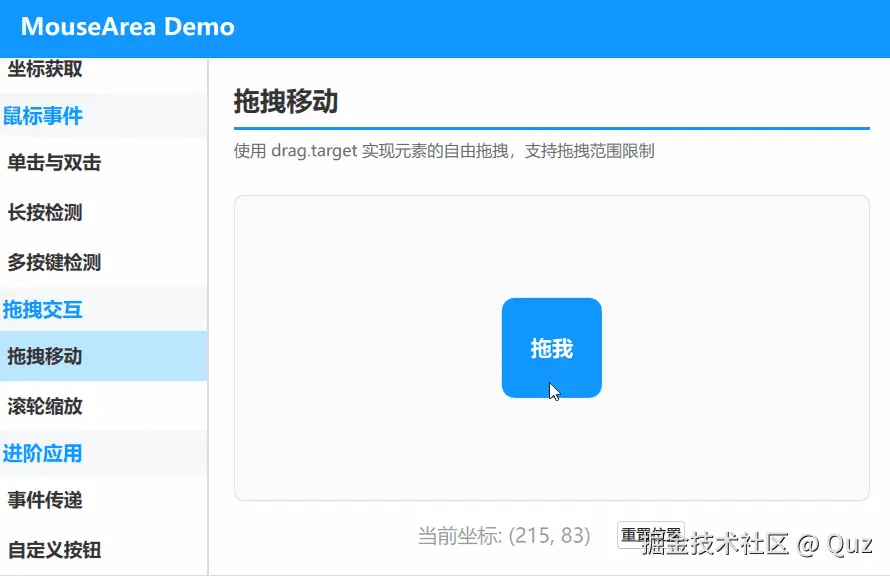Click the blue 拖我 draggable box
This screenshot has width=890, height=576.
pos(552,348)
